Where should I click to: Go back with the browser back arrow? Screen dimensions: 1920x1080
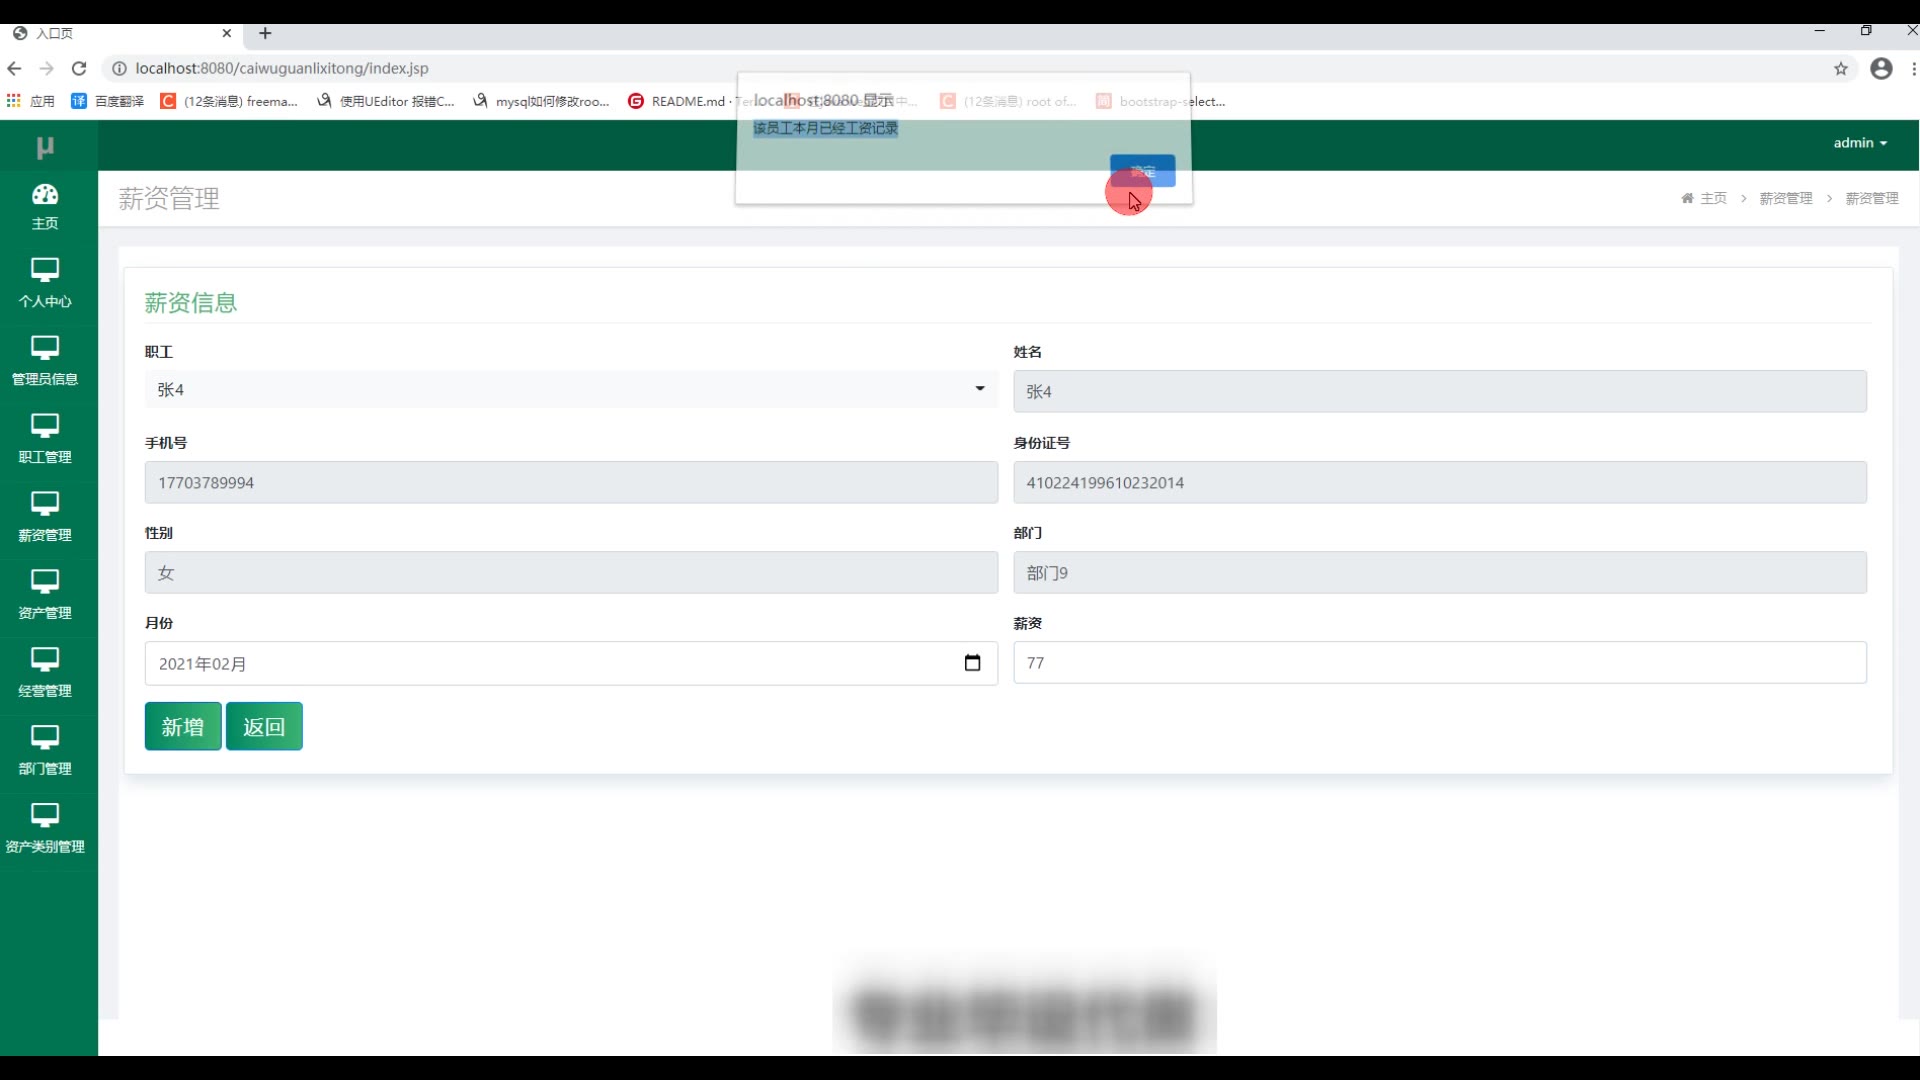[x=14, y=68]
